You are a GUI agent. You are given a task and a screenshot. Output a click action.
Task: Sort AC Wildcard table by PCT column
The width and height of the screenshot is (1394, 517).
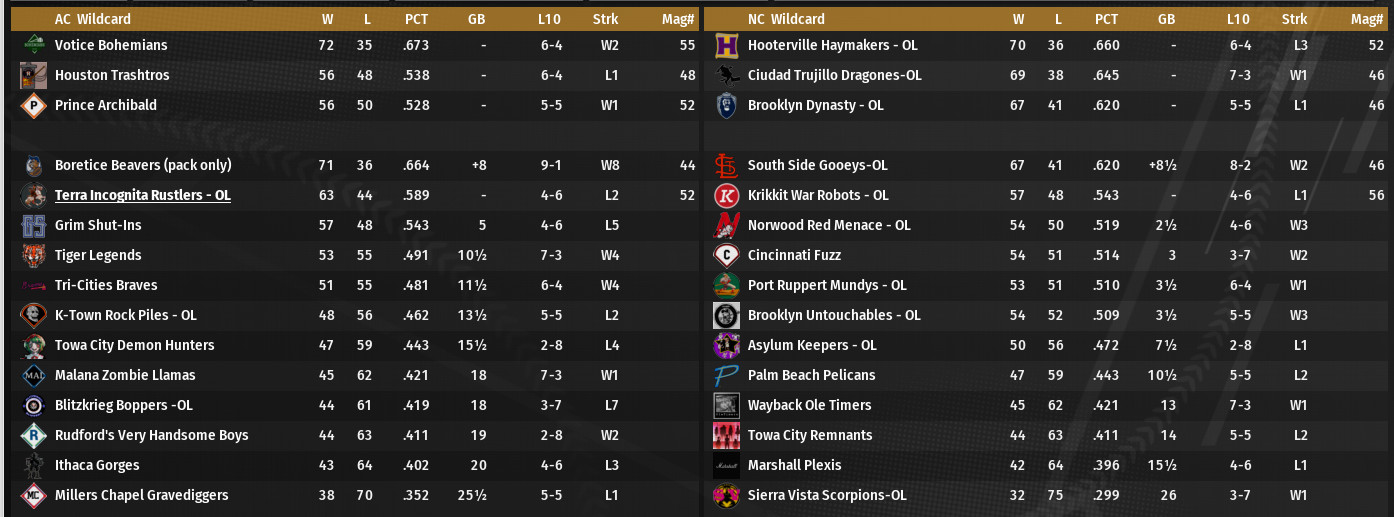(417, 19)
